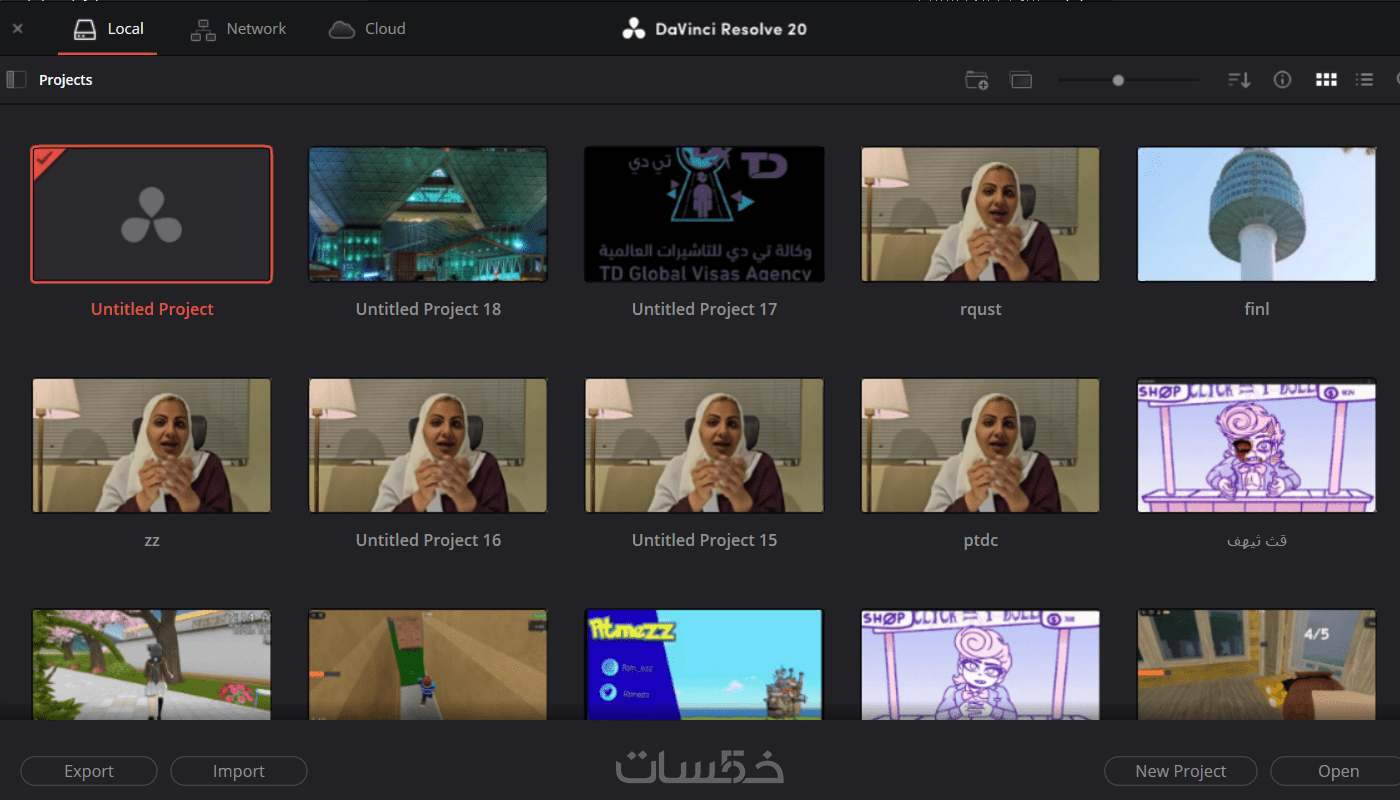Click the "Untitled Project 15" name label
The height and width of the screenshot is (800, 1400).
(704, 540)
